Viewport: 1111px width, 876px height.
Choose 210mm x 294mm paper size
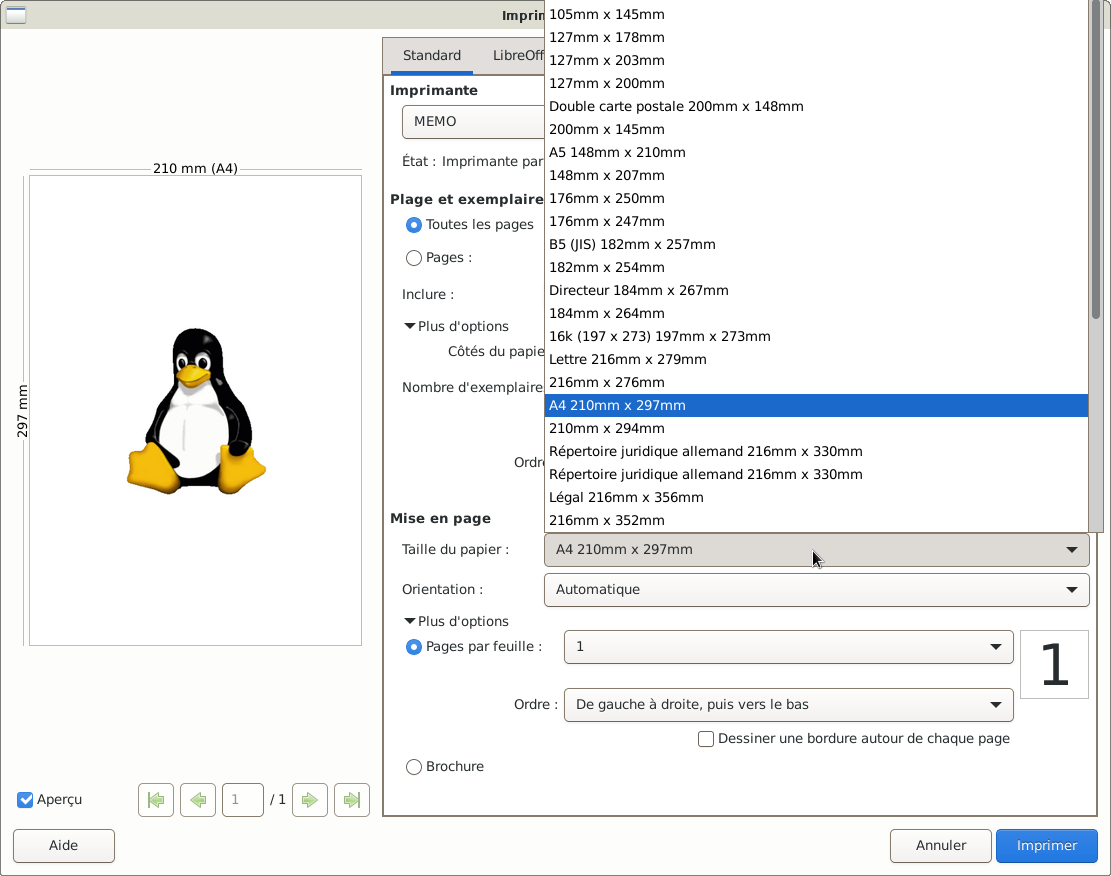[x=816, y=429]
